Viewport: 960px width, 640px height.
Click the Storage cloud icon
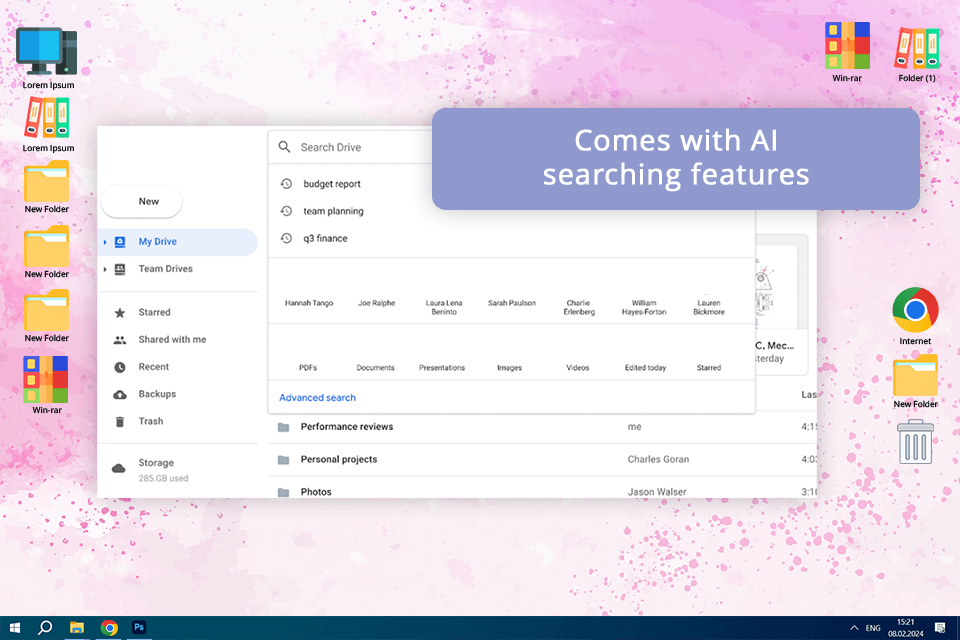(x=119, y=469)
